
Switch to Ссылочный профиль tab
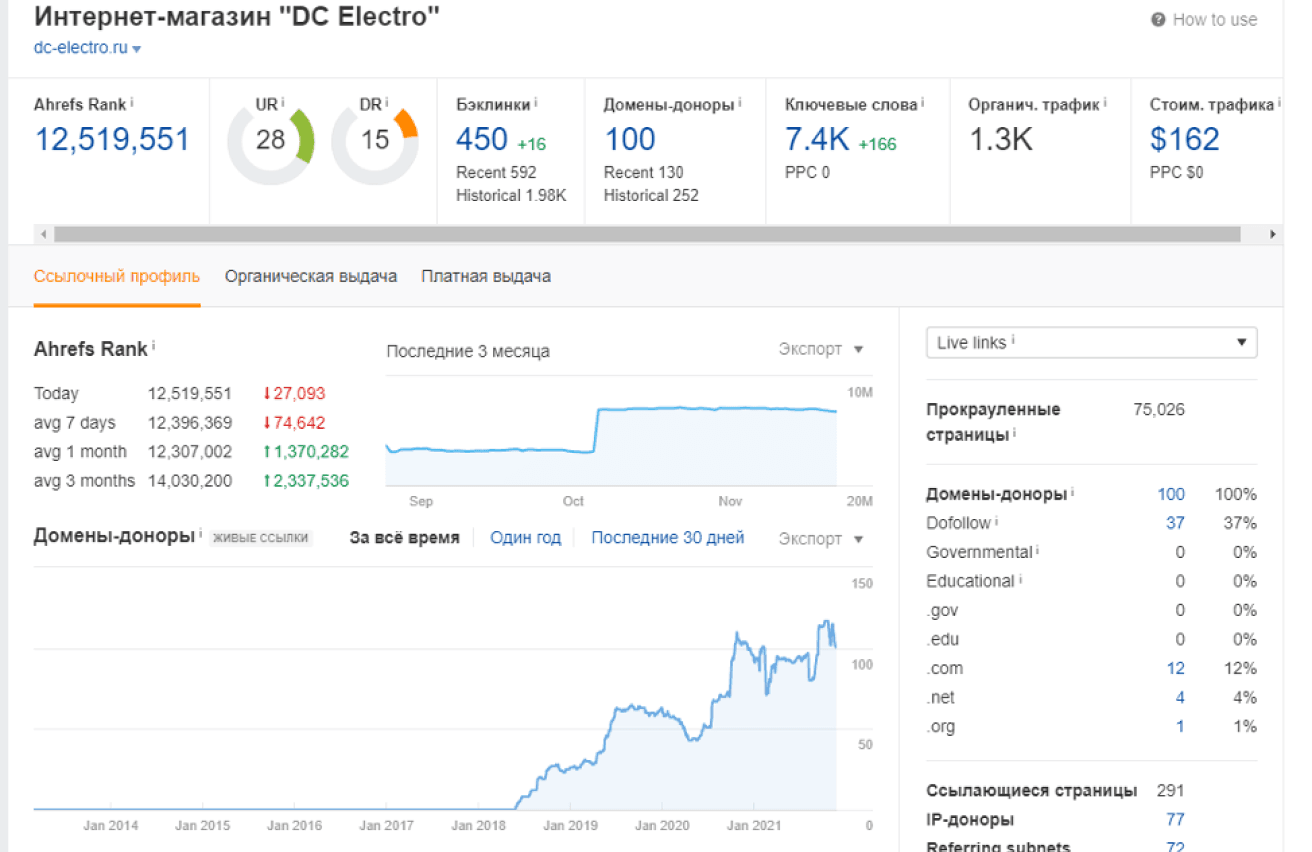pos(117,276)
